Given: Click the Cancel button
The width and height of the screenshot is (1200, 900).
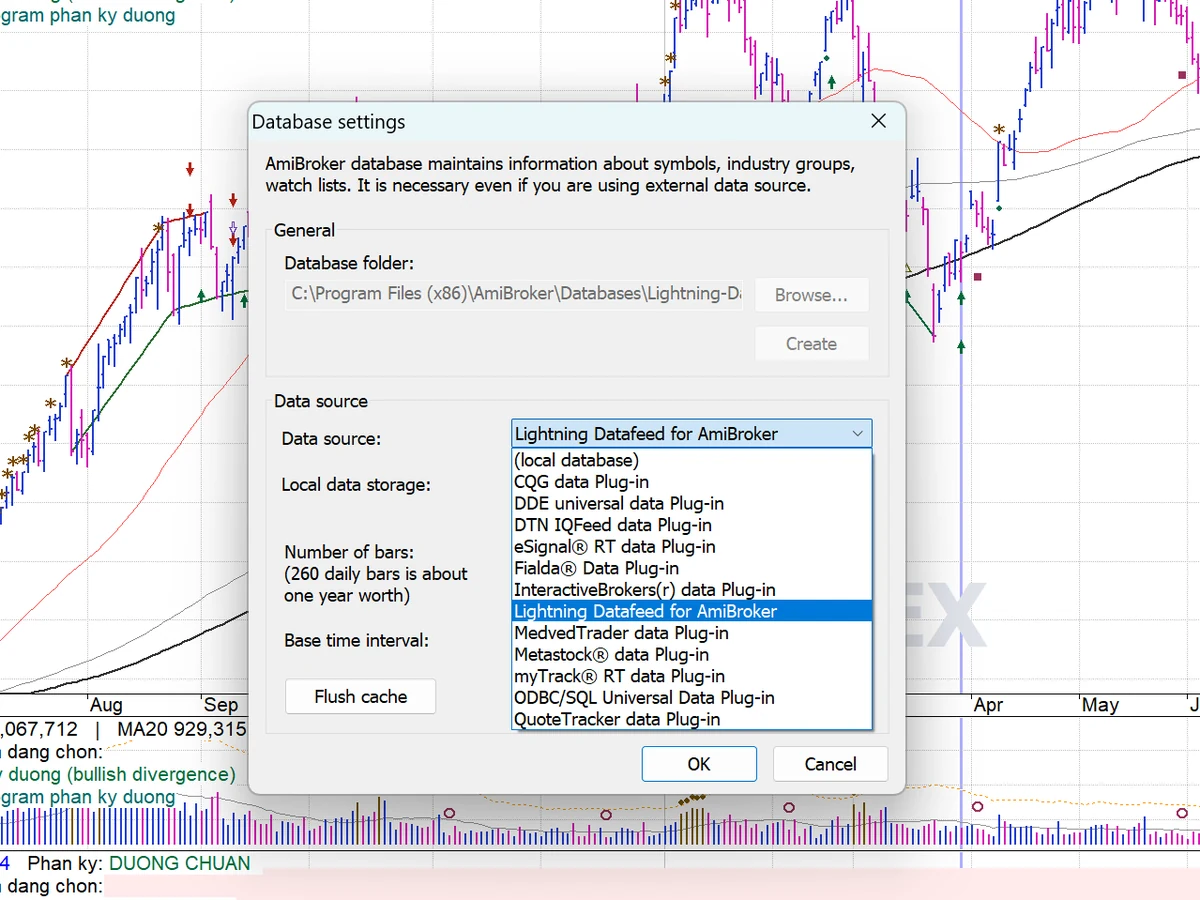Looking at the screenshot, I should [830, 764].
